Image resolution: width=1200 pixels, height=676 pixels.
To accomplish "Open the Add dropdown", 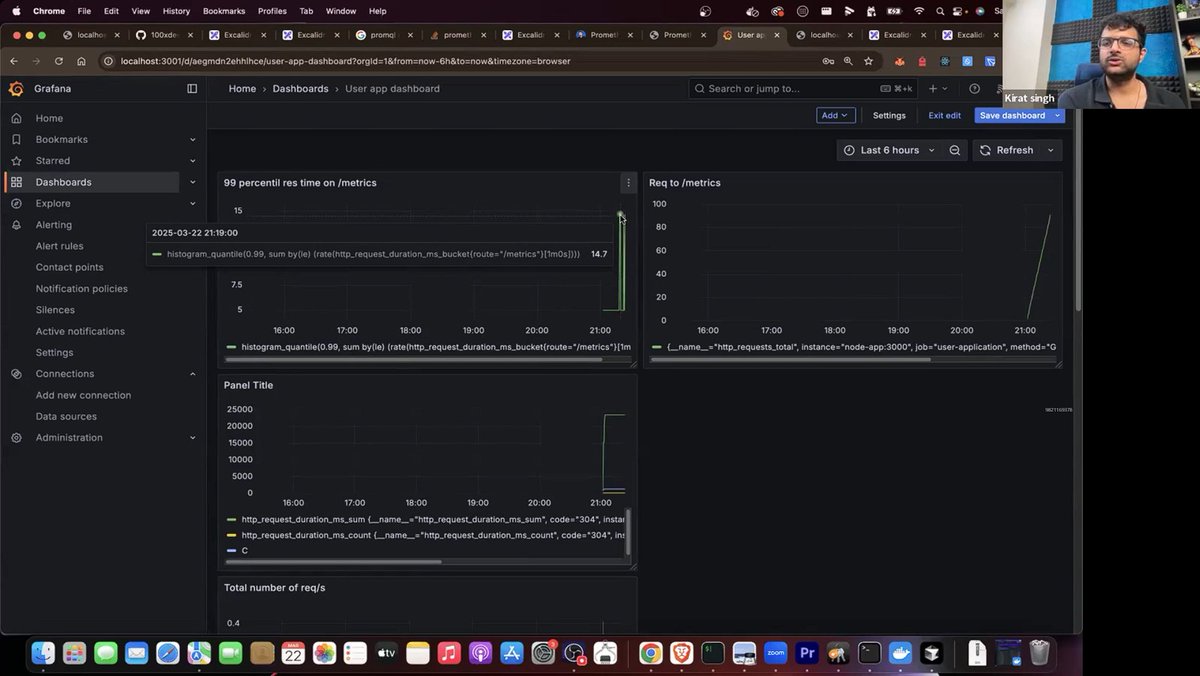I will point(835,116).
